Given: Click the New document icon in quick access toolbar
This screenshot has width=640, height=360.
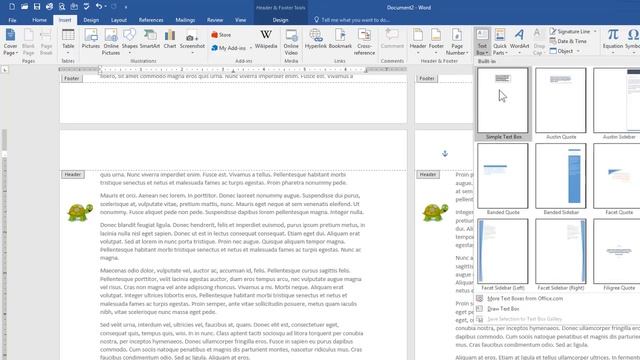Looking at the screenshot, I should pos(12,7).
